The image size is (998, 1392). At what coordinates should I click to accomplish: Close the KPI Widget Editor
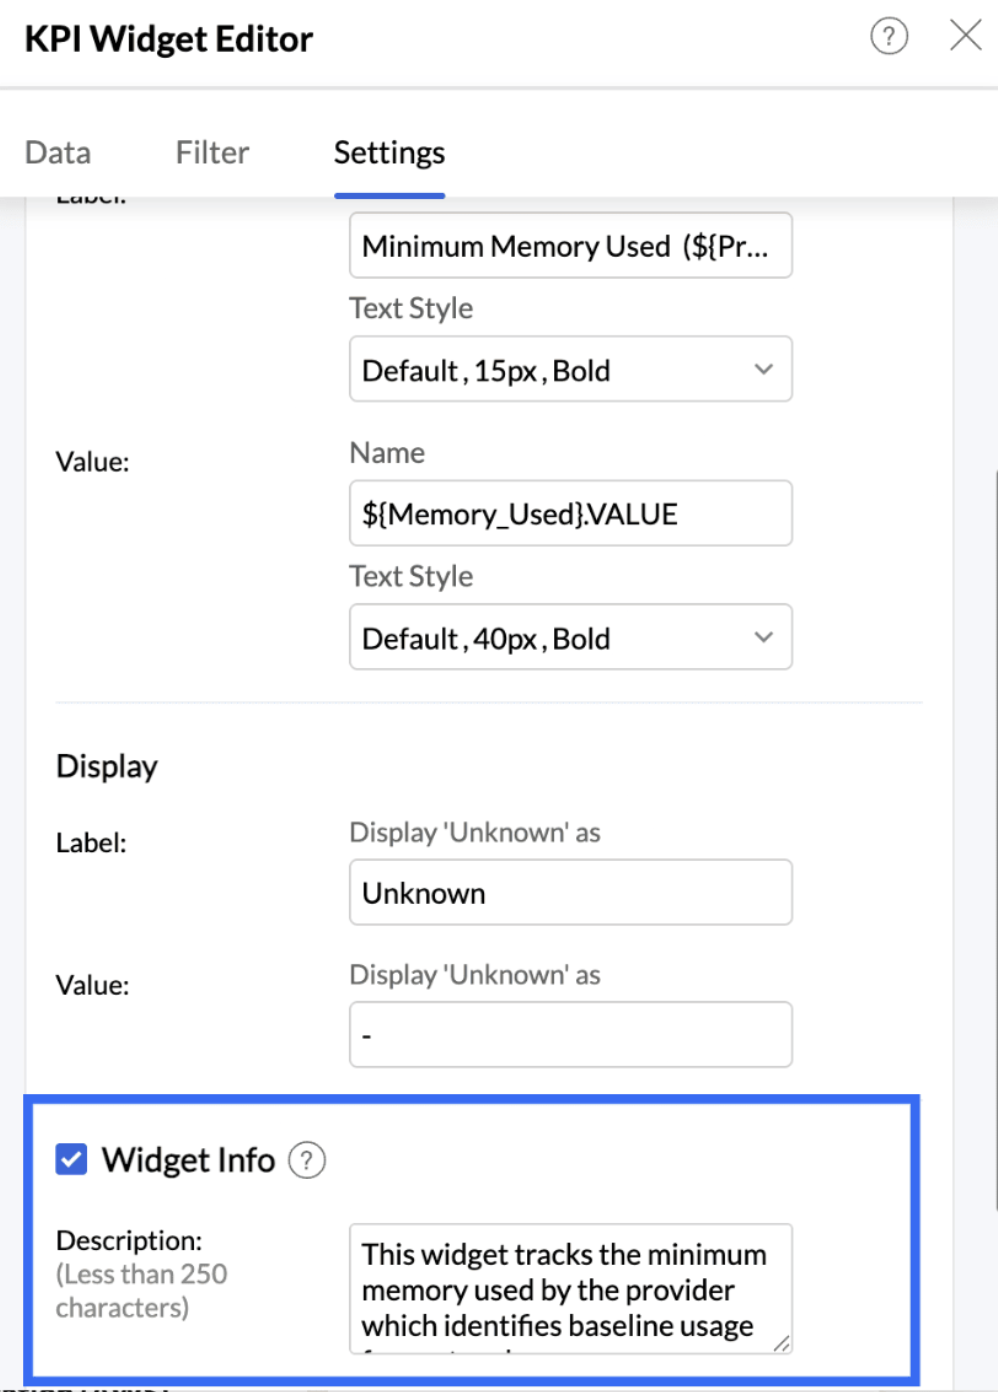pyautogui.click(x=965, y=35)
